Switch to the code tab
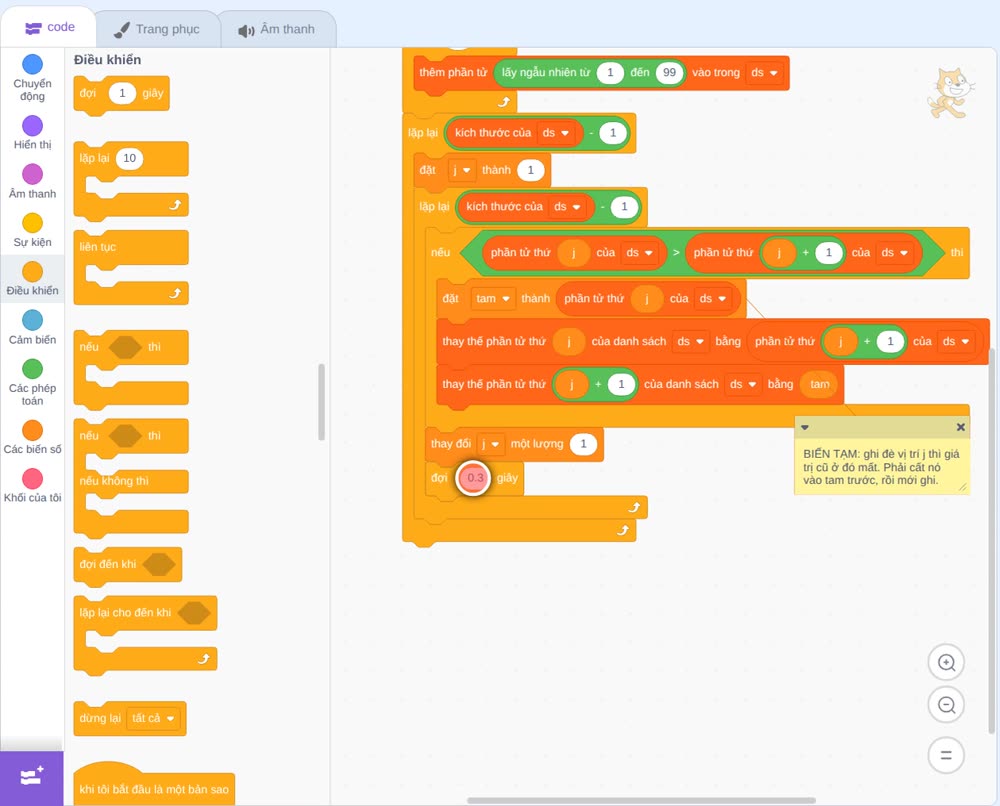 click(49, 27)
